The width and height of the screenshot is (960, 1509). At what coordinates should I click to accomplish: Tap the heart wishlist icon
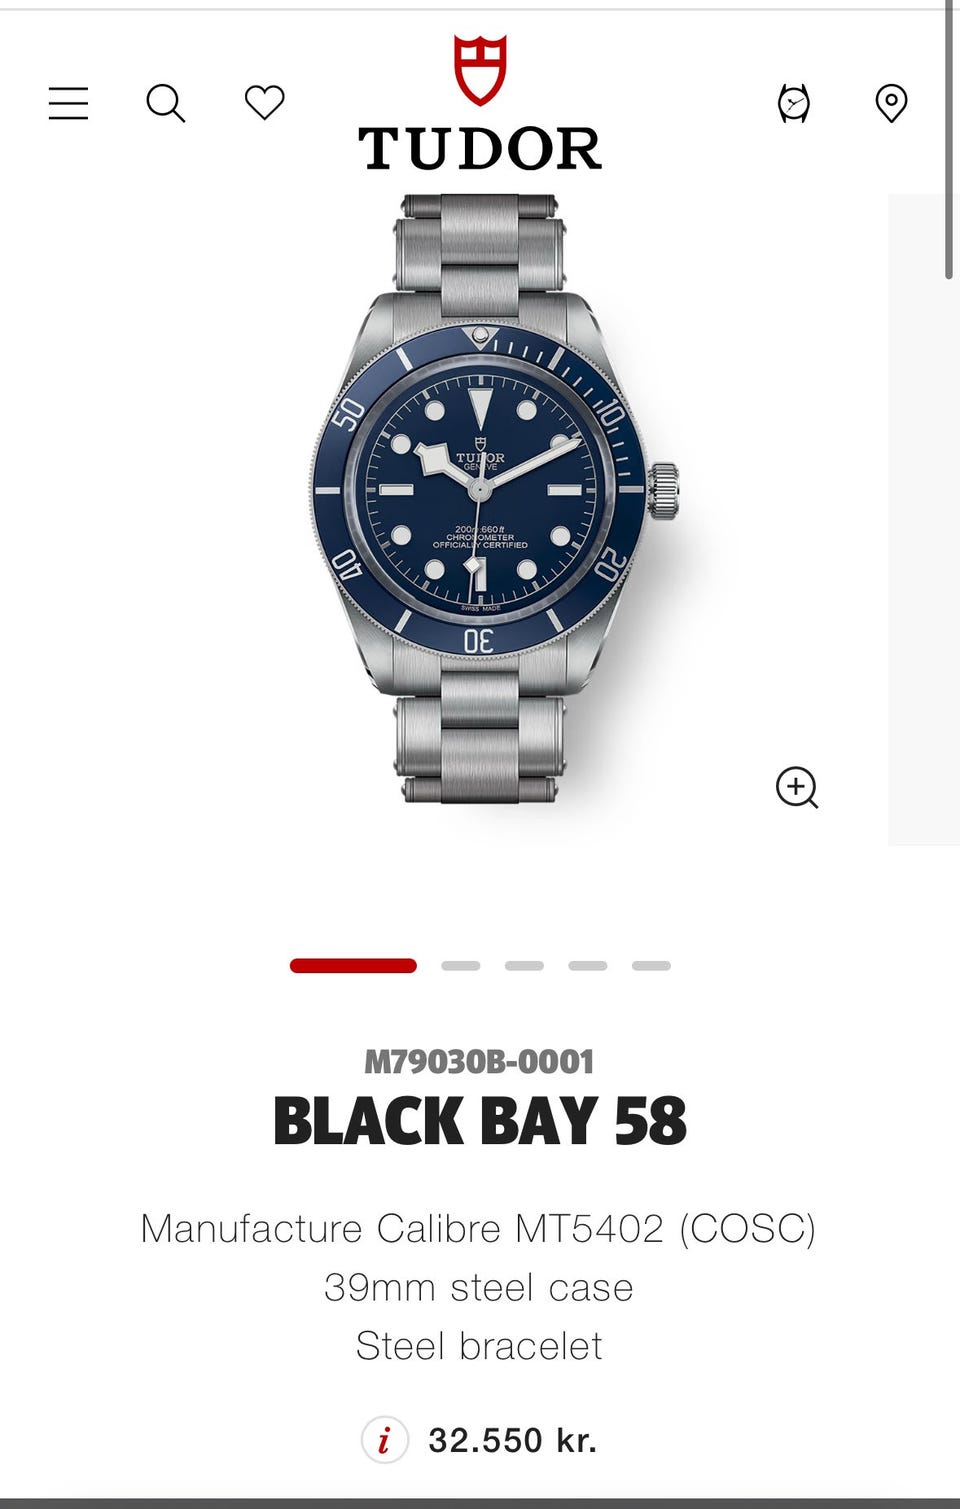point(265,103)
